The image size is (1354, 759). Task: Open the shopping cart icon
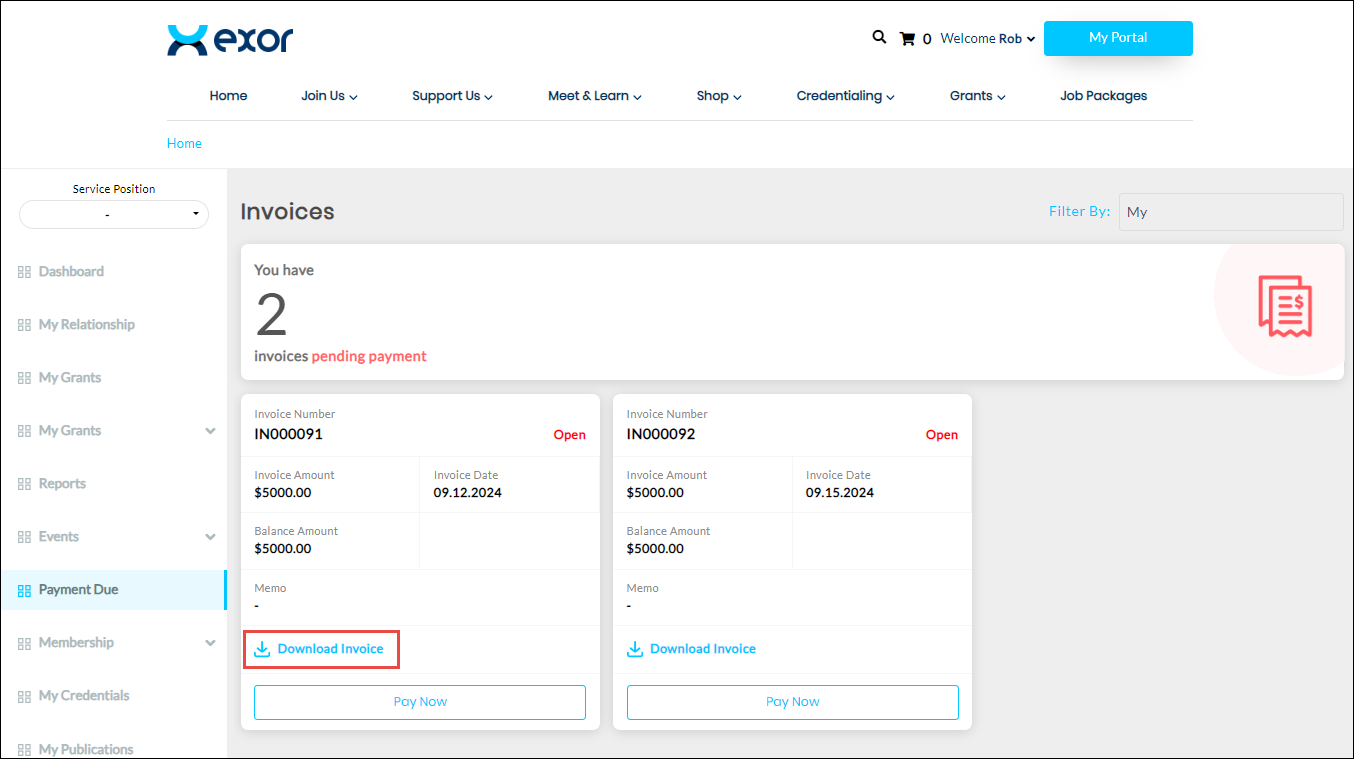907,39
